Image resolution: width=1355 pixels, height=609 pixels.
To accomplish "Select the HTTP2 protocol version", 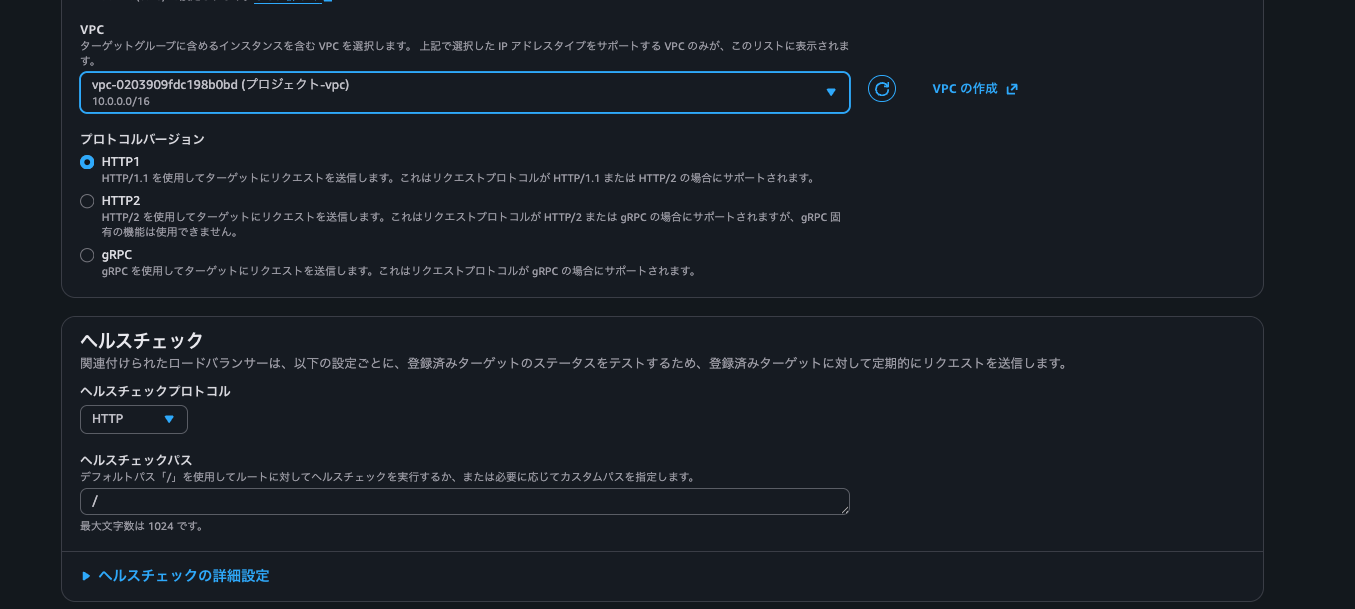I will pyautogui.click(x=87, y=200).
